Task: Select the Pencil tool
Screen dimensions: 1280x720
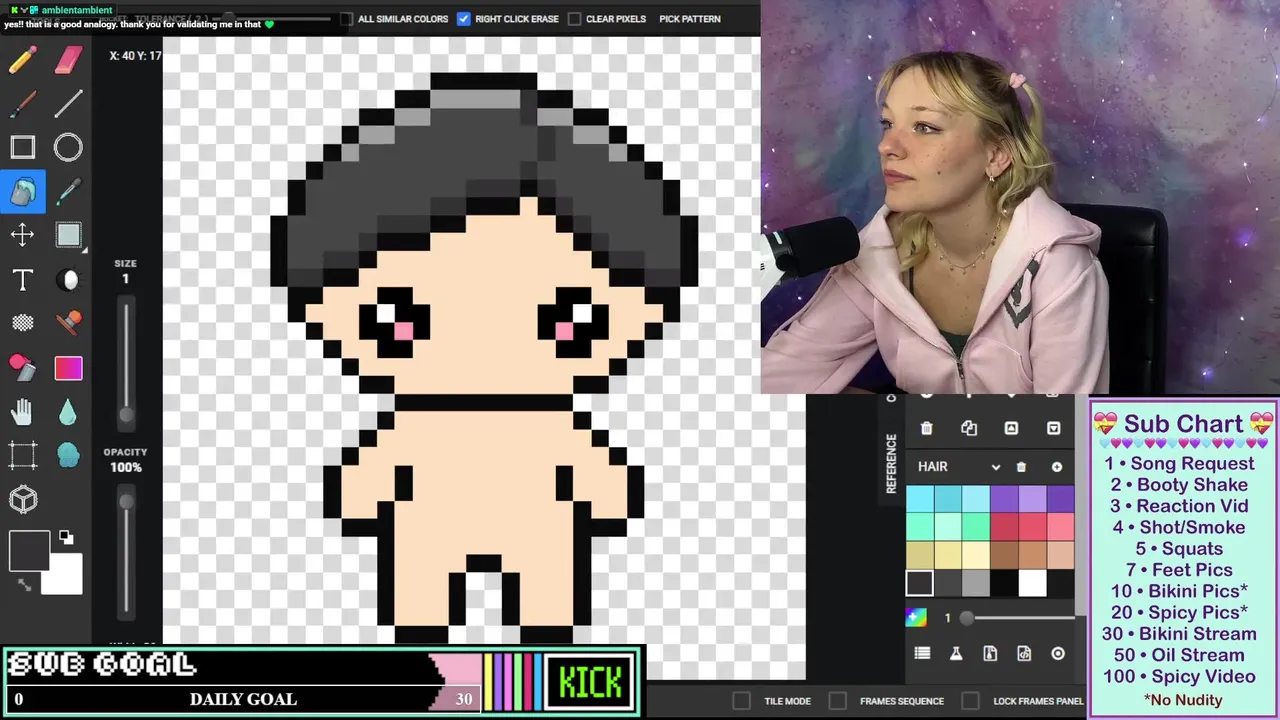Action: pyautogui.click(x=22, y=60)
